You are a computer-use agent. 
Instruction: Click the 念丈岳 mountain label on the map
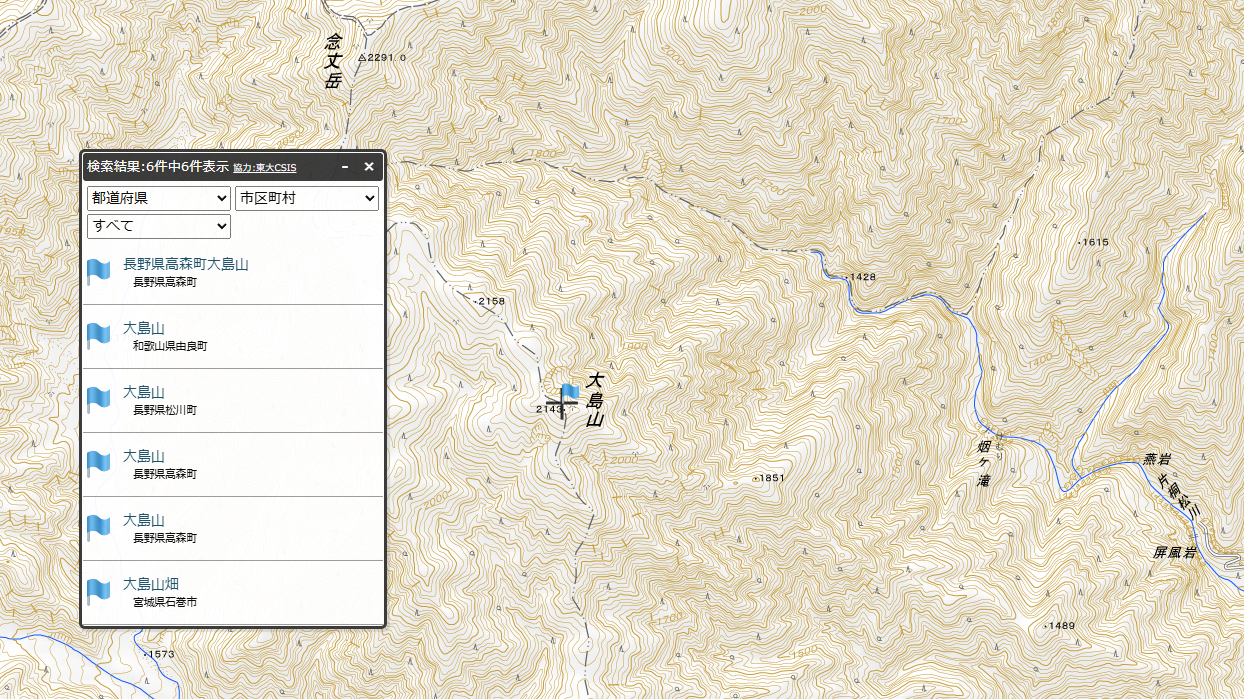pyautogui.click(x=334, y=61)
